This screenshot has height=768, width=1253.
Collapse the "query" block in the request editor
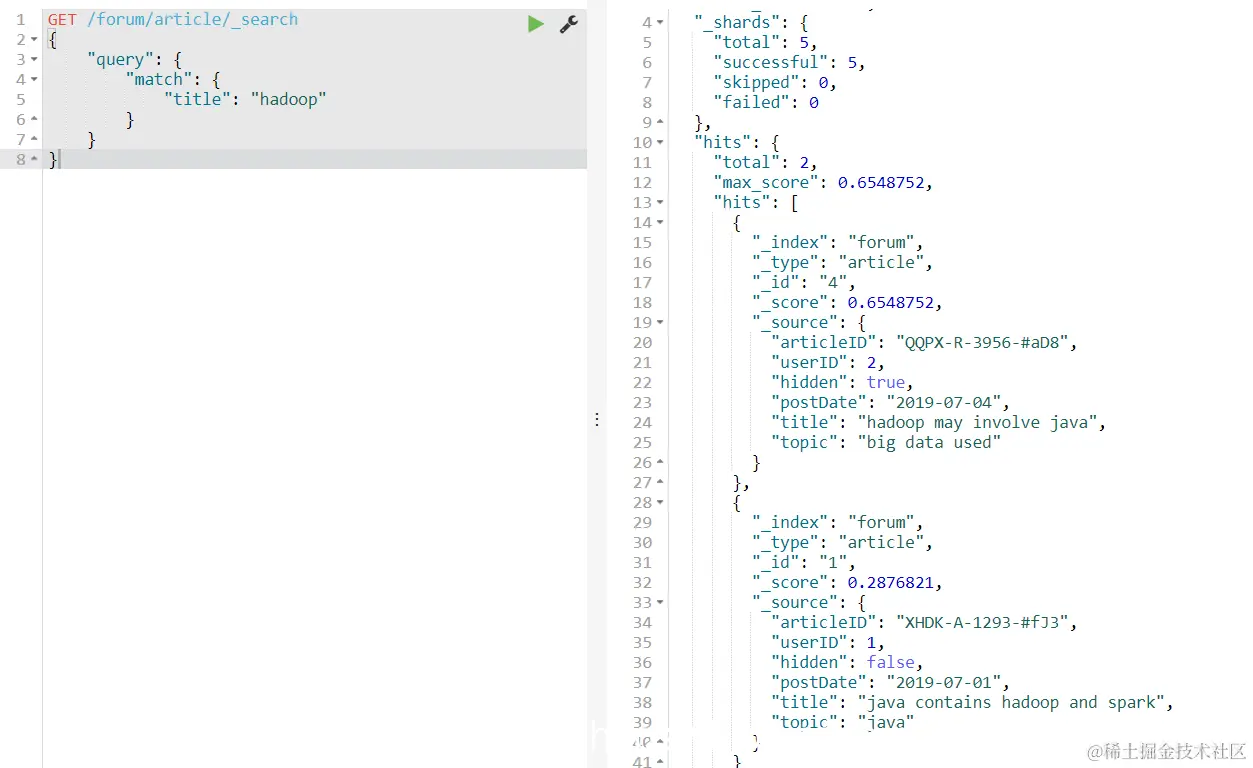pos(34,60)
